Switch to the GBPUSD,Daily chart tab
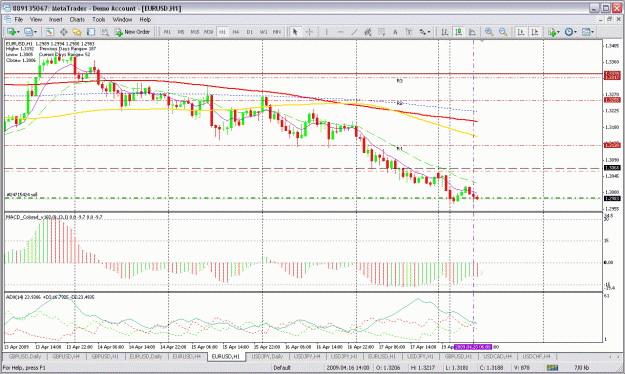 pyautogui.click(x=25, y=356)
